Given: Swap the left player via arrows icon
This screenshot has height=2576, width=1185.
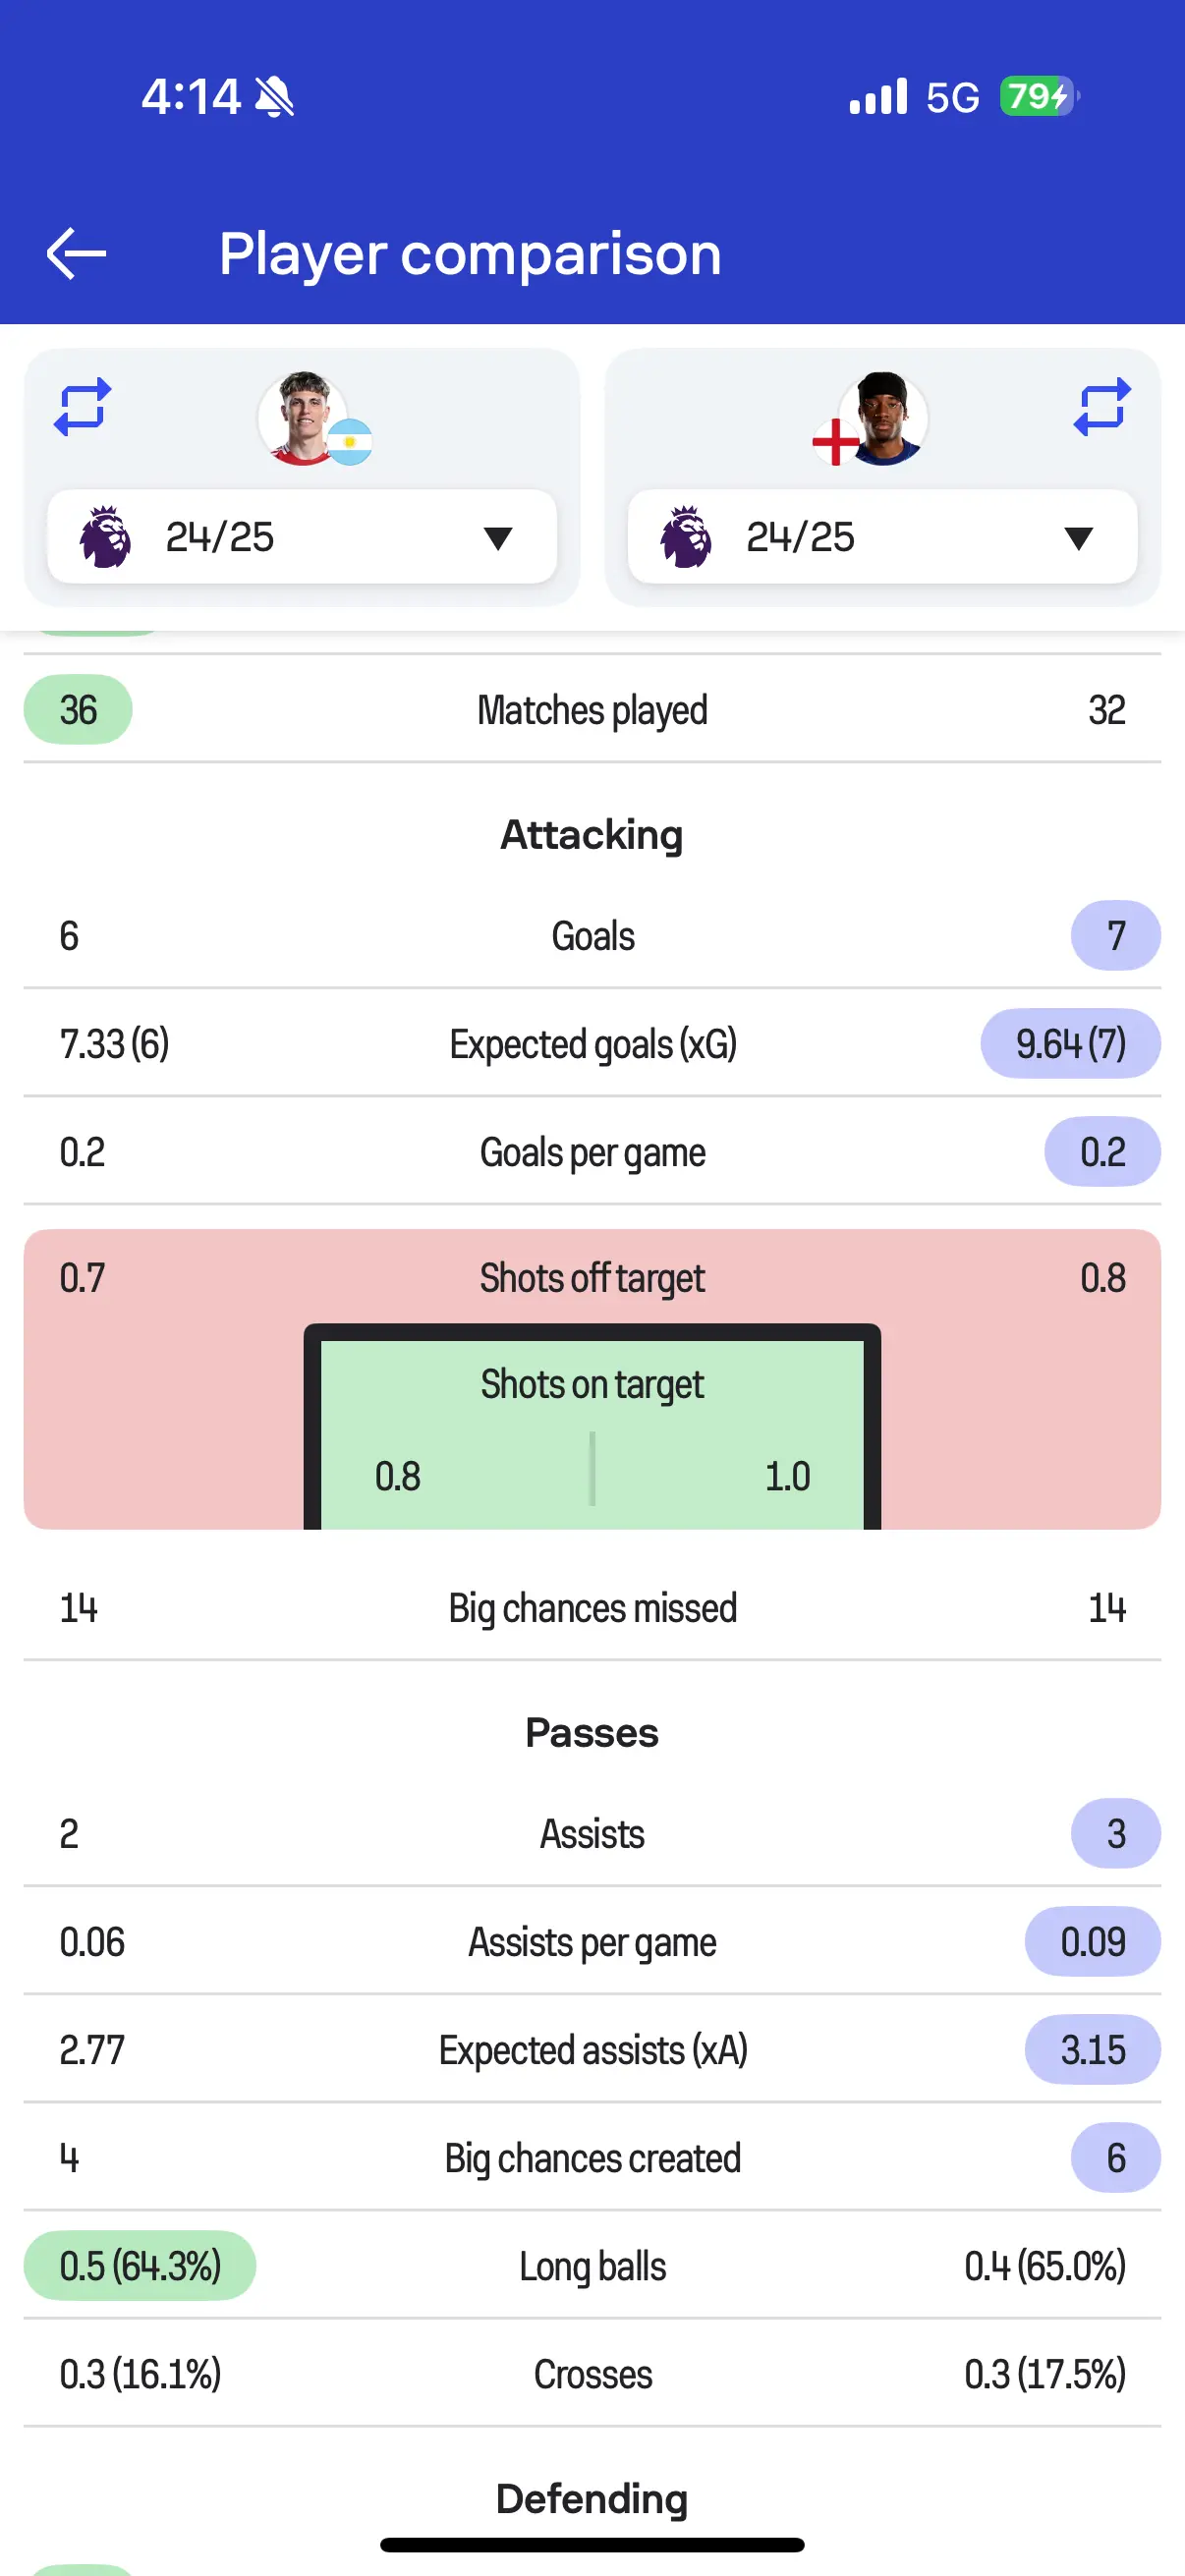Looking at the screenshot, I should click(x=82, y=407).
